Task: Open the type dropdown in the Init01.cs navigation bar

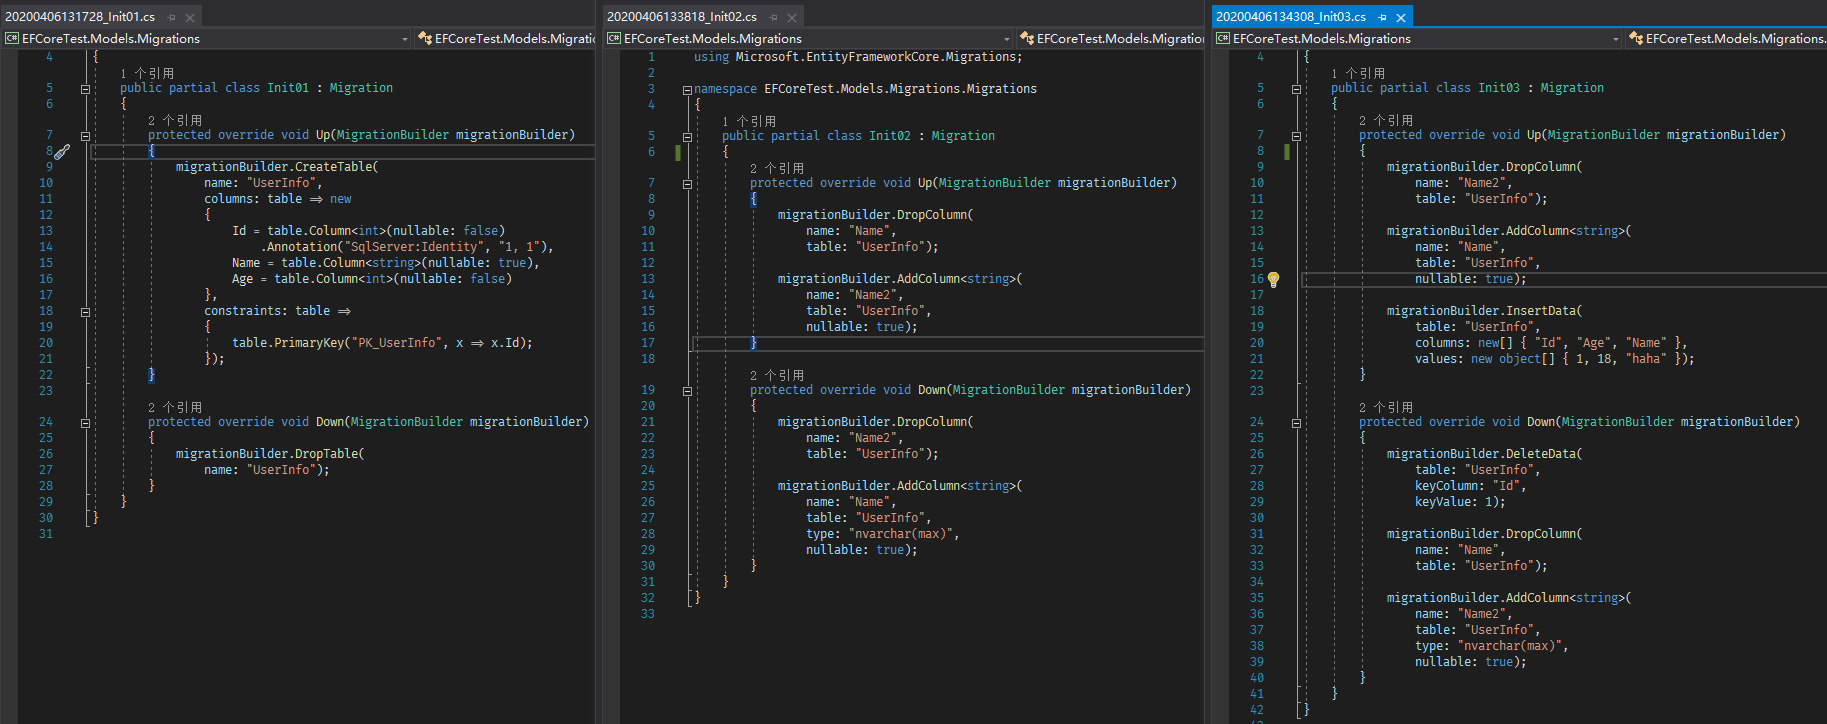Action: point(506,38)
